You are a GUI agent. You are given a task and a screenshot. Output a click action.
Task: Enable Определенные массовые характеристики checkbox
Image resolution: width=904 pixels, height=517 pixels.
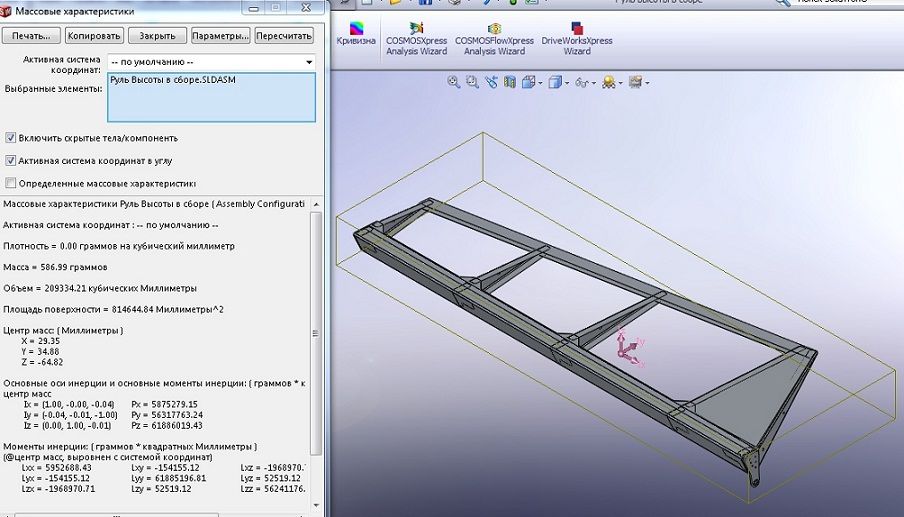11,183
